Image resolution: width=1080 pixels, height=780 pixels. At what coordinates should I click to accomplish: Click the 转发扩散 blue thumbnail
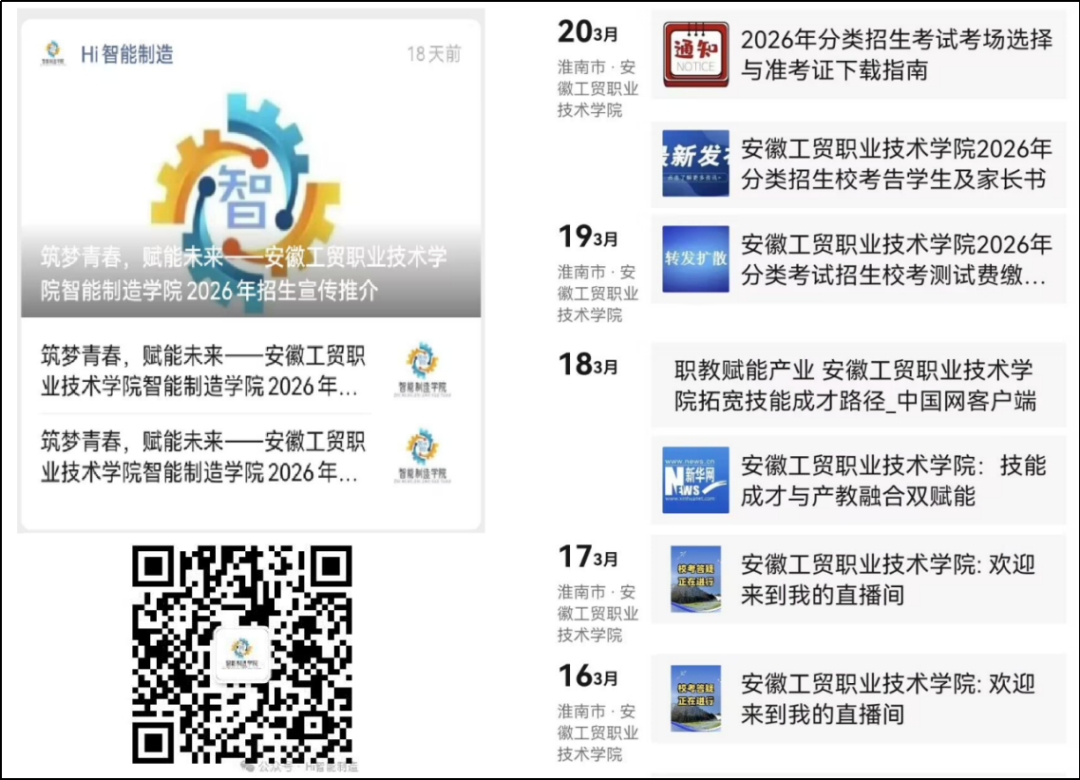pyautogui.click(x=696, y=259)
